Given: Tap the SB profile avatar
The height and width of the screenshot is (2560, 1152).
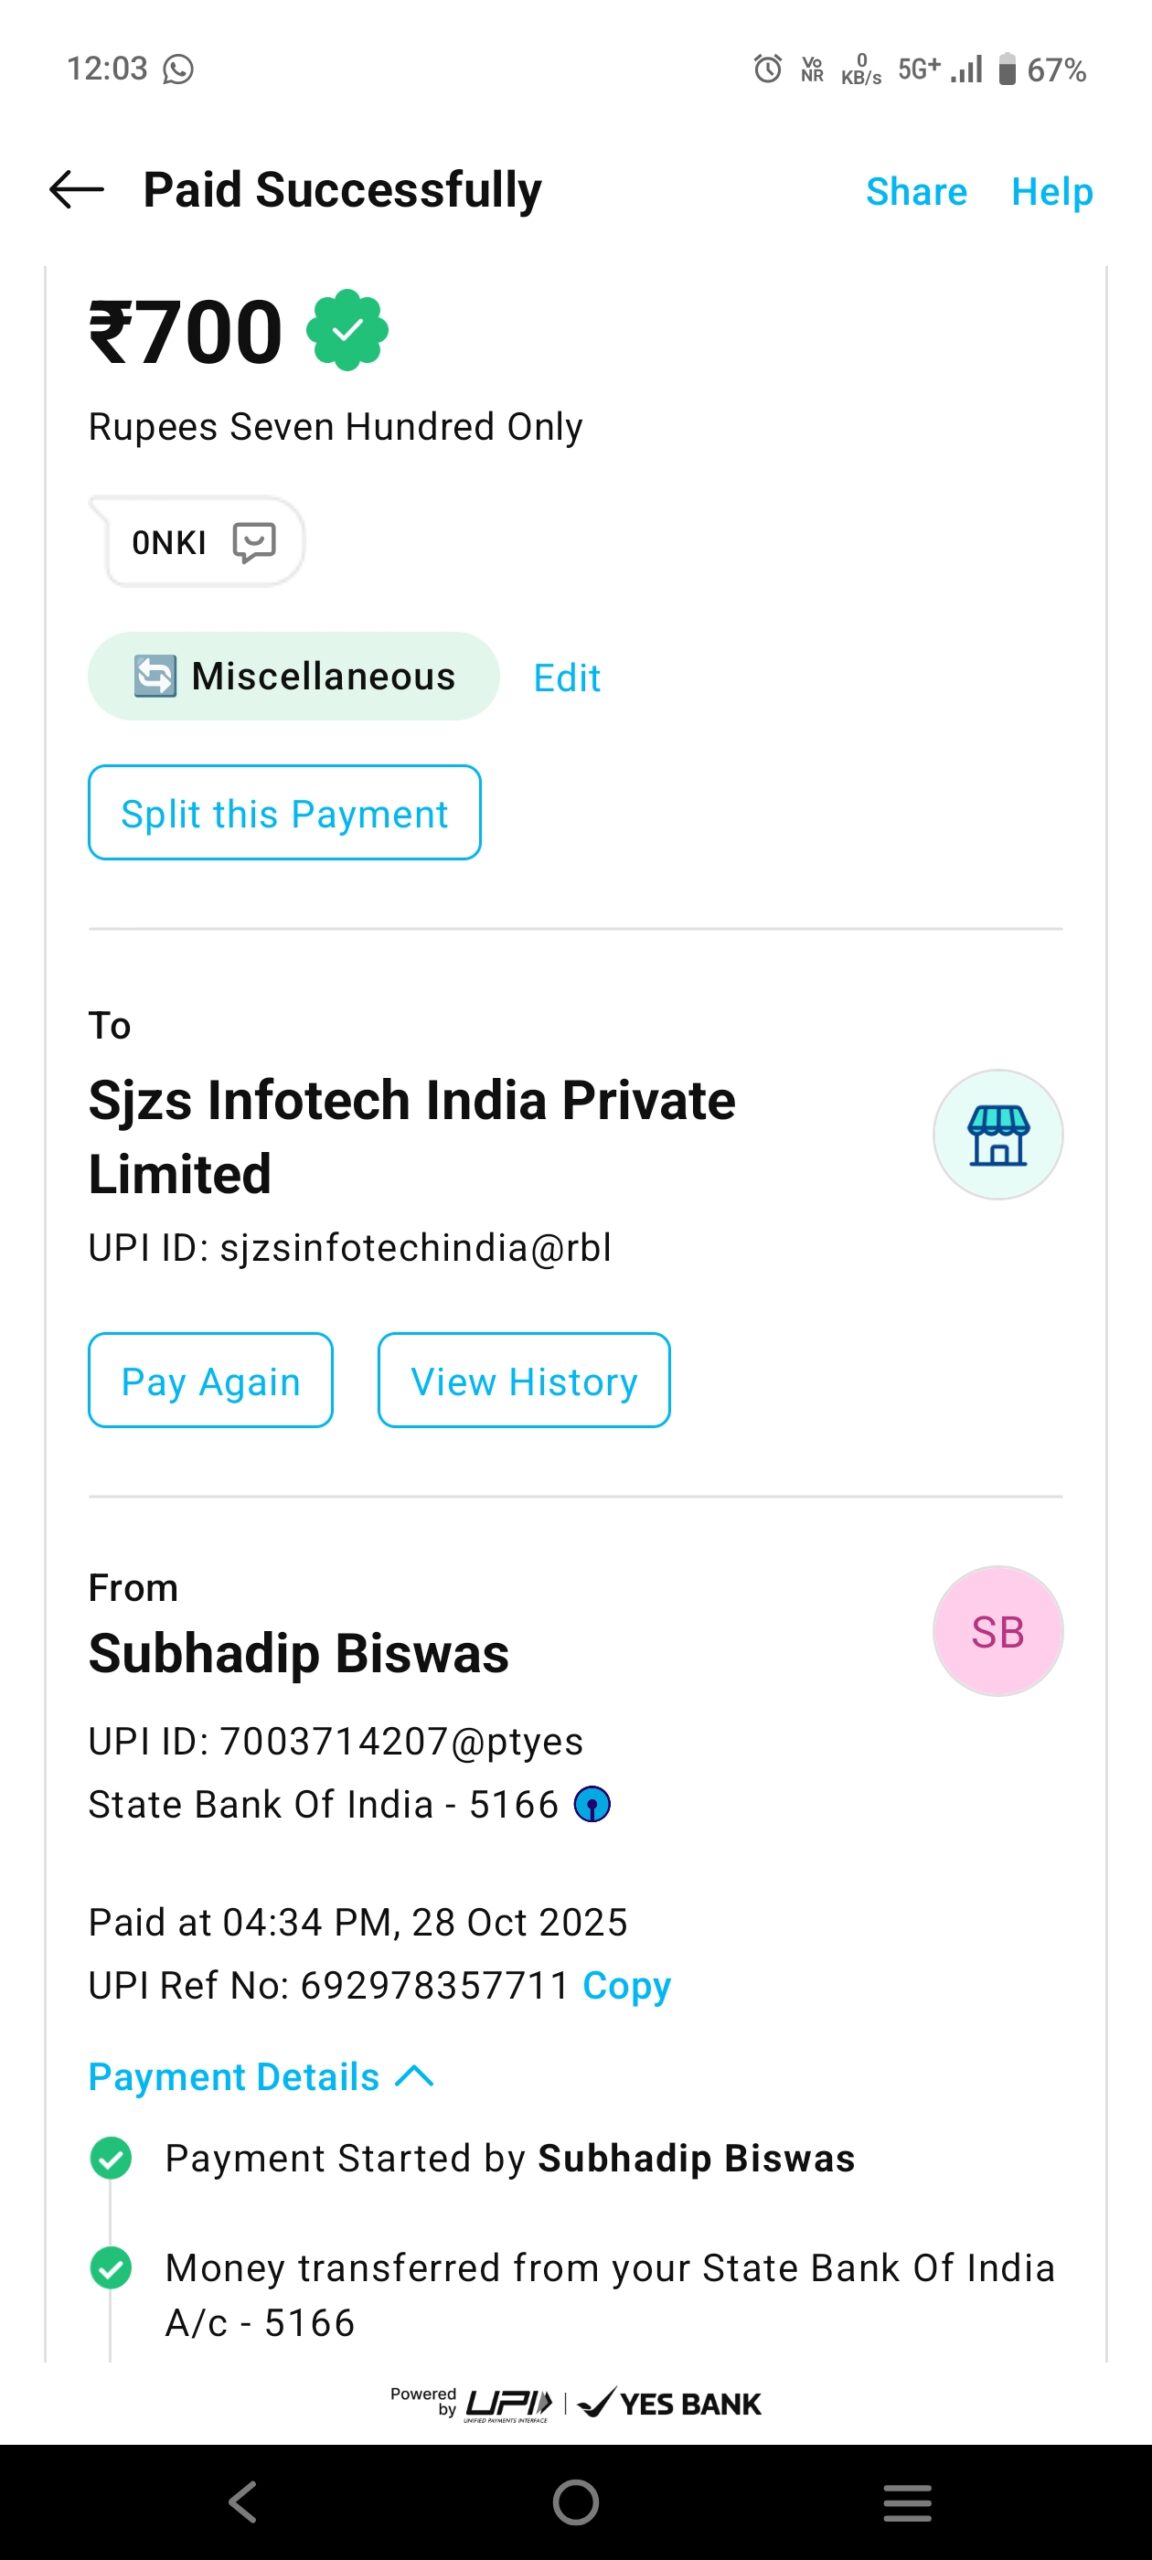Looking at the screenshot, I should click(997, 1631).
